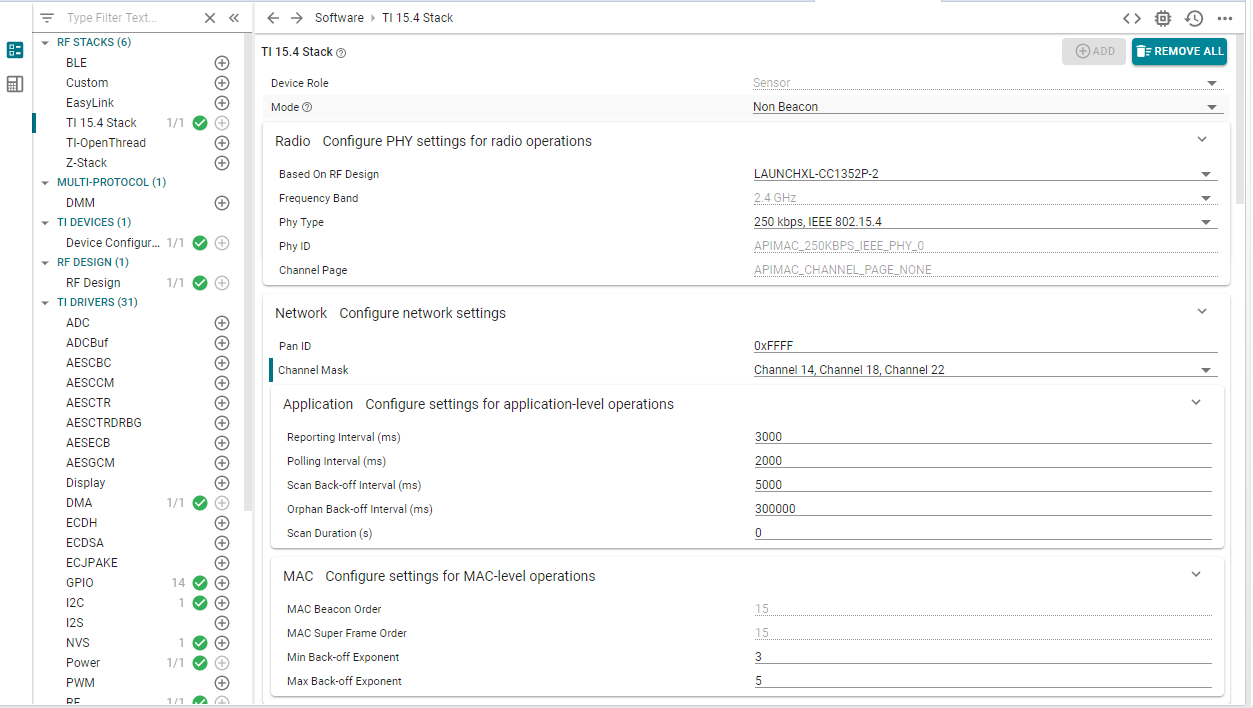
Task: Click the add icon next to BLE
Action: [x=222, y=63]
